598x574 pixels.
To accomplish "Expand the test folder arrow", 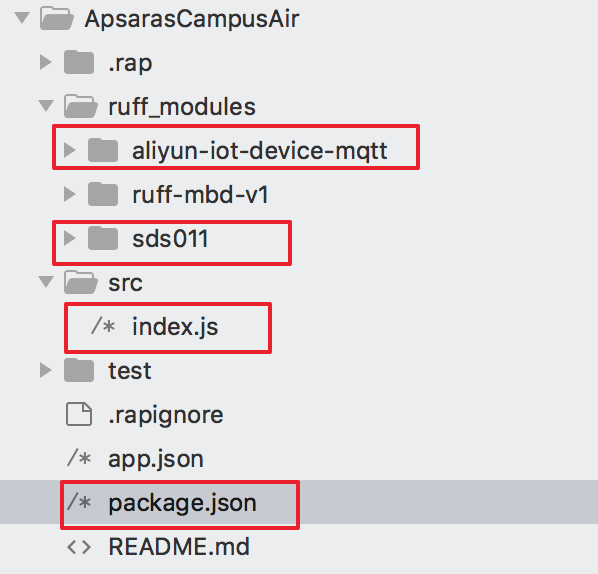I will click(46, 370).
